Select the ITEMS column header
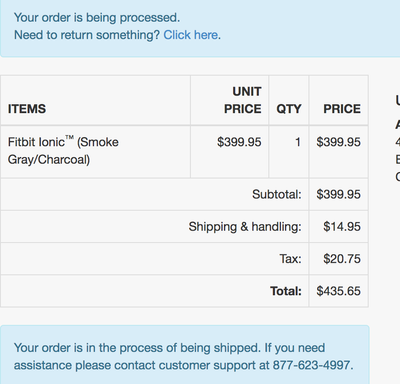 coord(27,109)
